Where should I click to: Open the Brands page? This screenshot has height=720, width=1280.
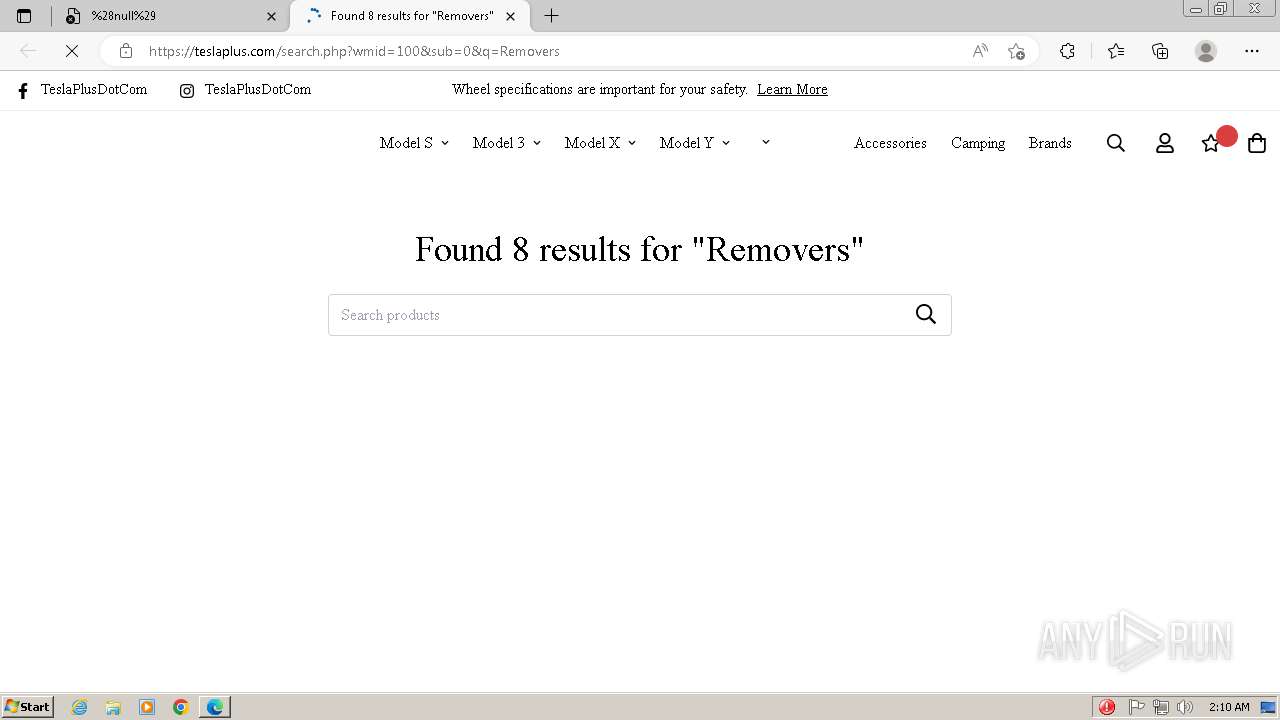pyautogui.click(x=1050, y=143)
